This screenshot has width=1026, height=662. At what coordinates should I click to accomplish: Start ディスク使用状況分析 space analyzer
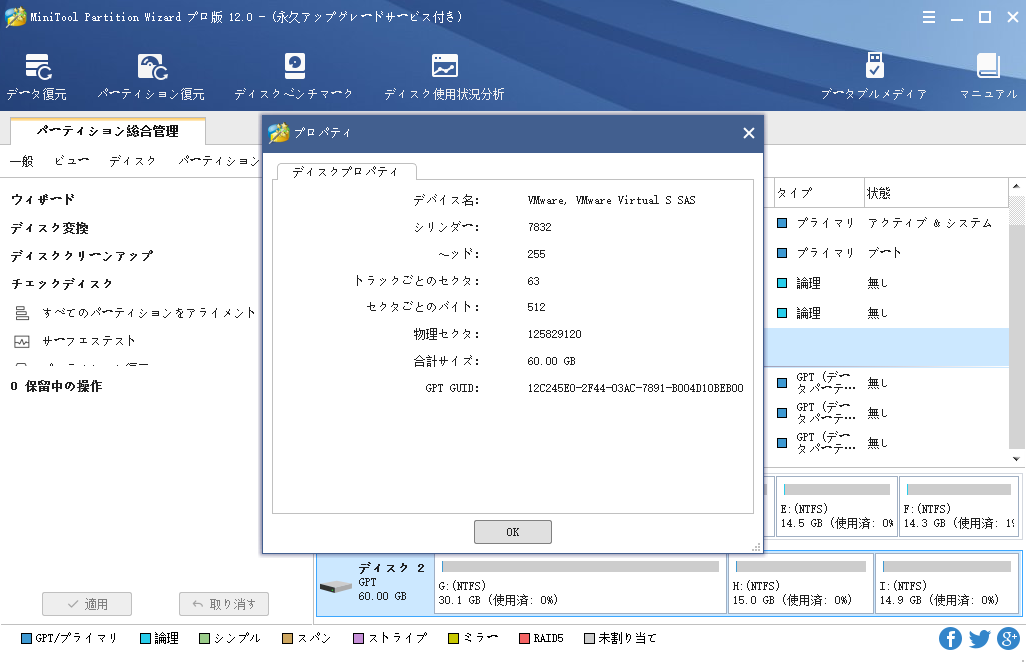(444, 77)
